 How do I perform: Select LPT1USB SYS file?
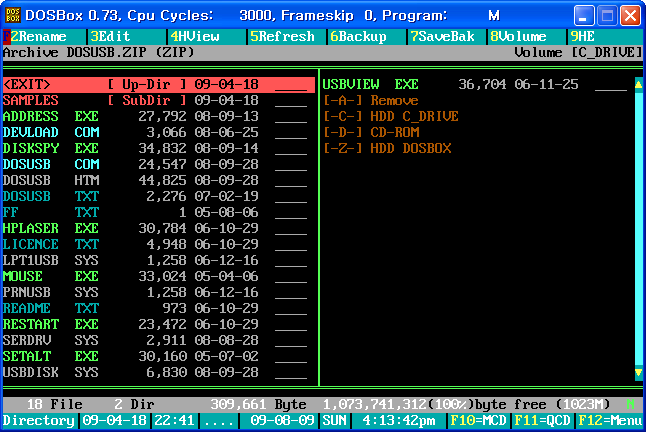[x=155, y=260]
